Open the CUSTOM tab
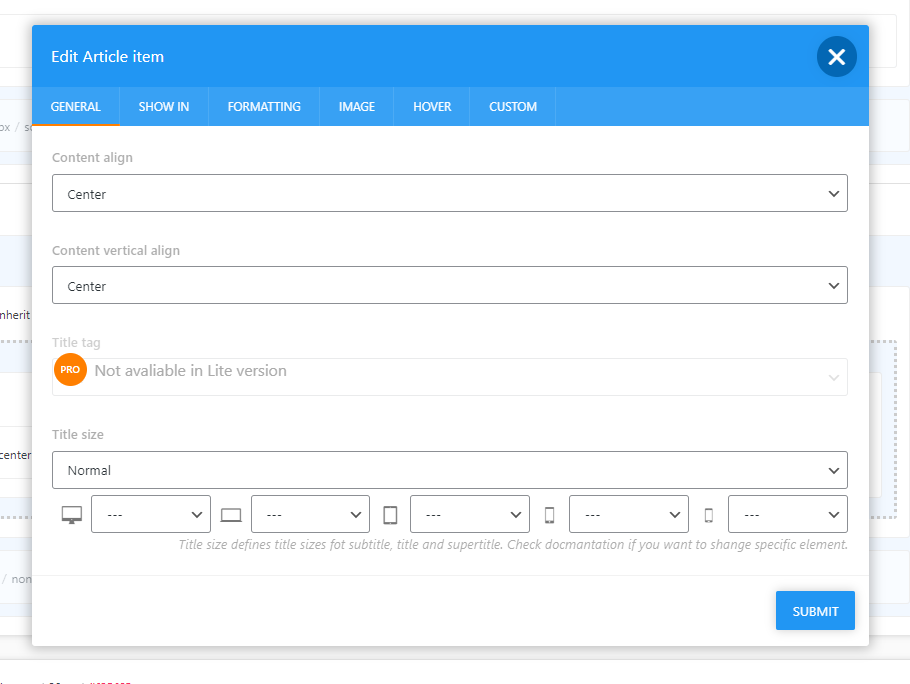The width and height of the screenshot is (910, 684). pos(512,107)
